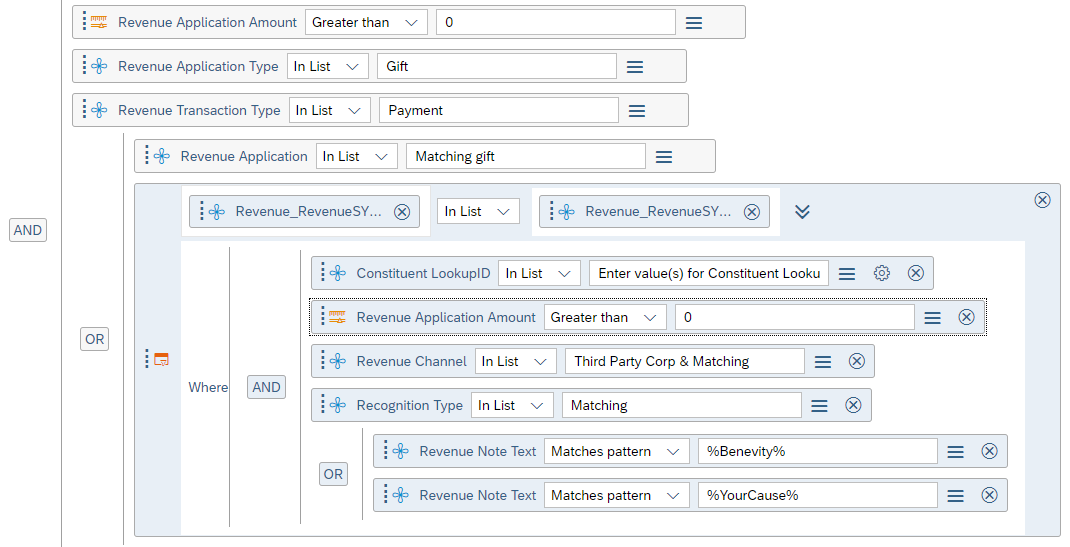Click the Payment value field
This screenshot has height=547, width=1070.
(499, 110)
